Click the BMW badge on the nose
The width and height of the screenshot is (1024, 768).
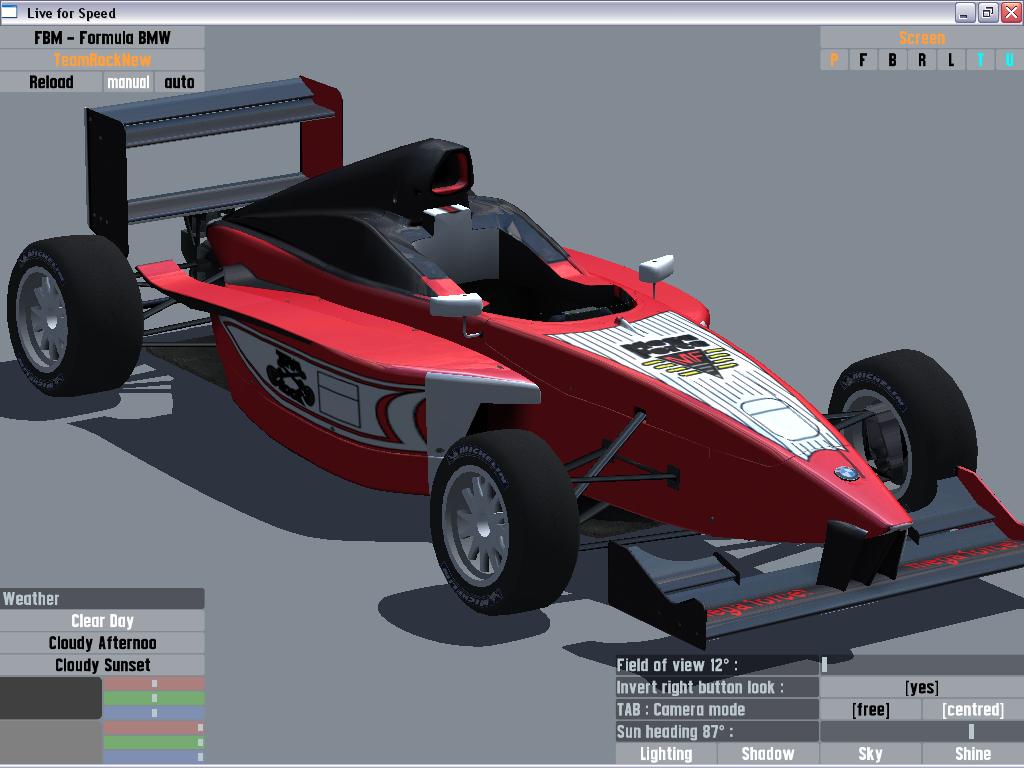pos(846,473)
